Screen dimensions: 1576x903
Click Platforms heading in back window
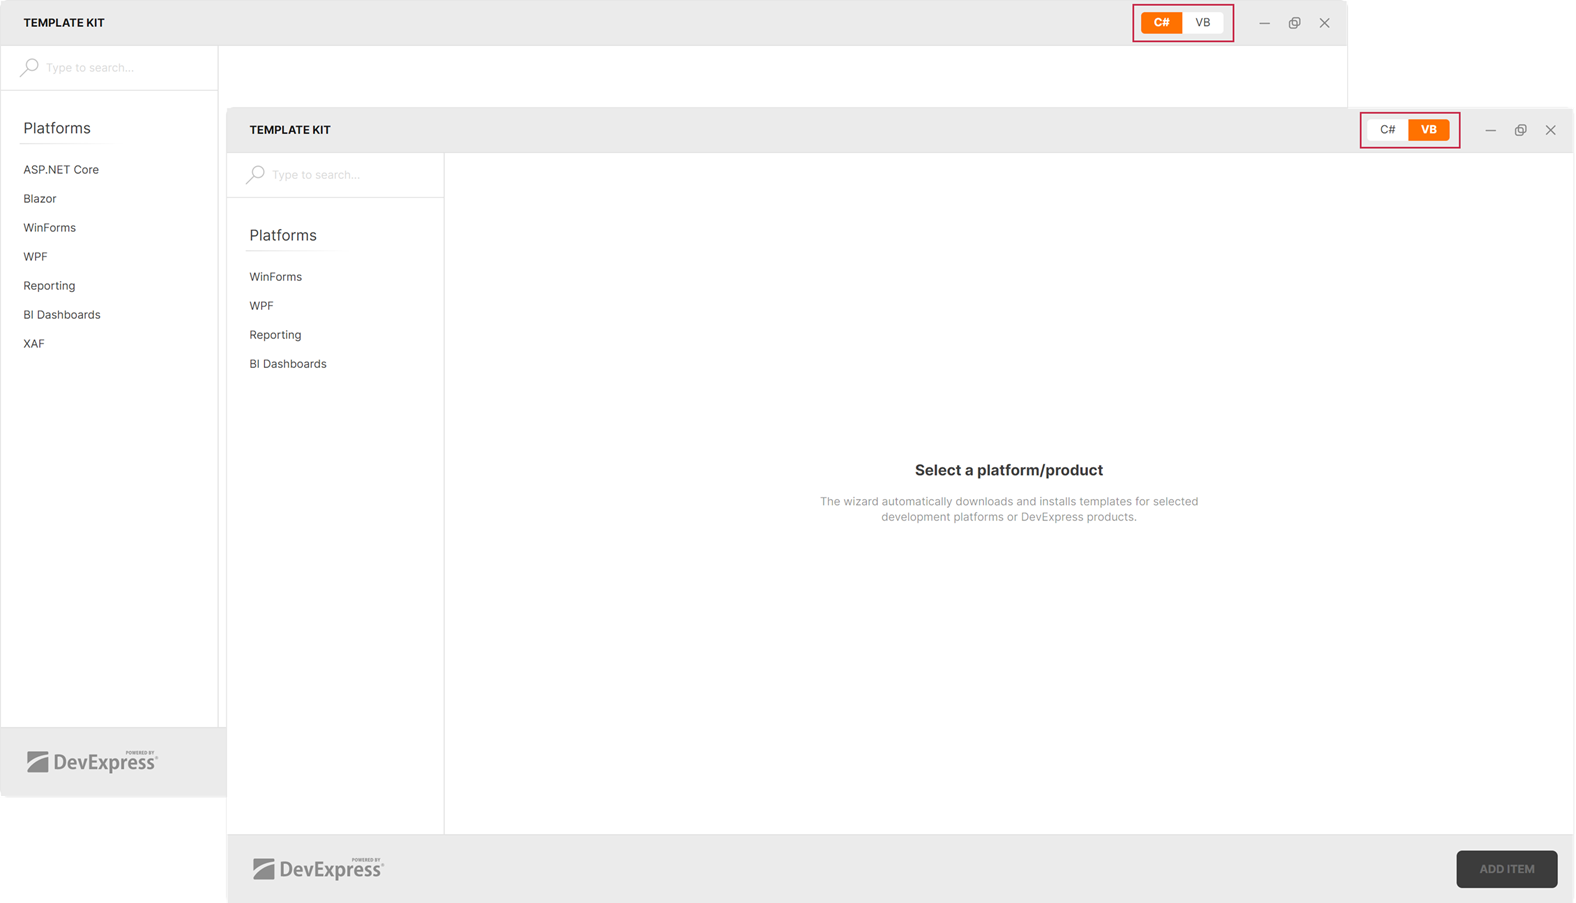click(57, 128)
